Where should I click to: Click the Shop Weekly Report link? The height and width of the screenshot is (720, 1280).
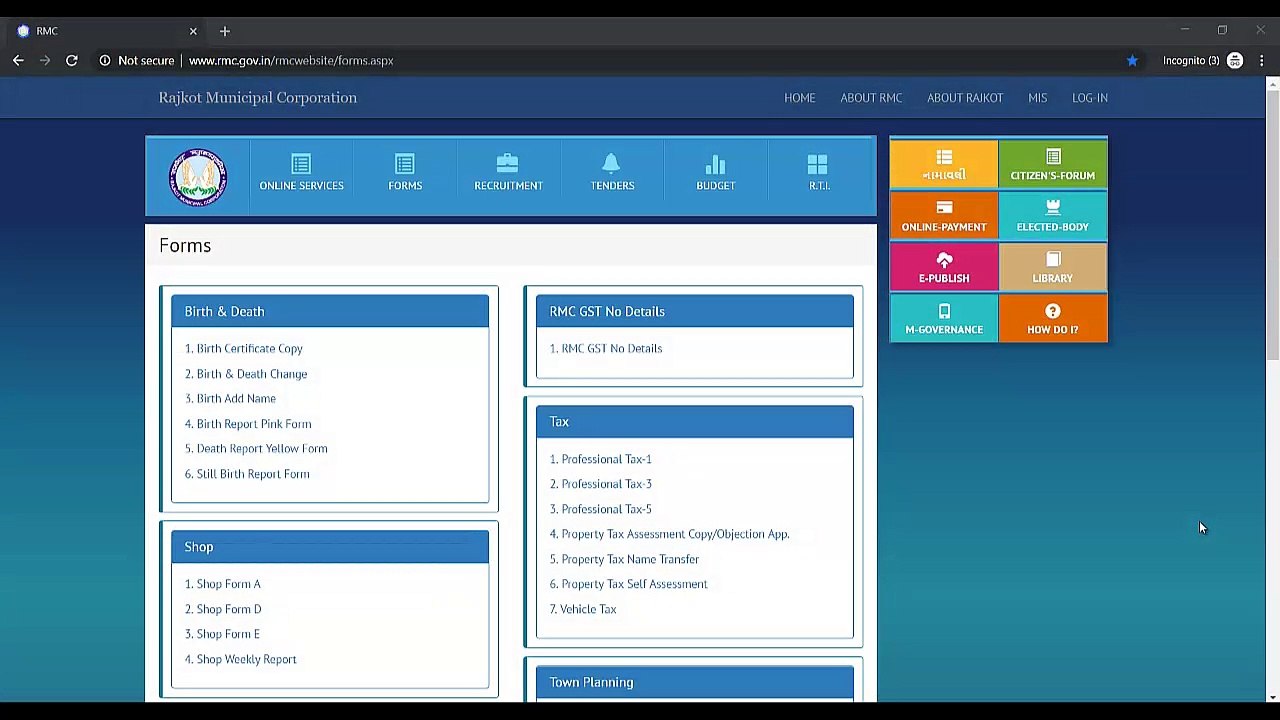pos(246,659)
